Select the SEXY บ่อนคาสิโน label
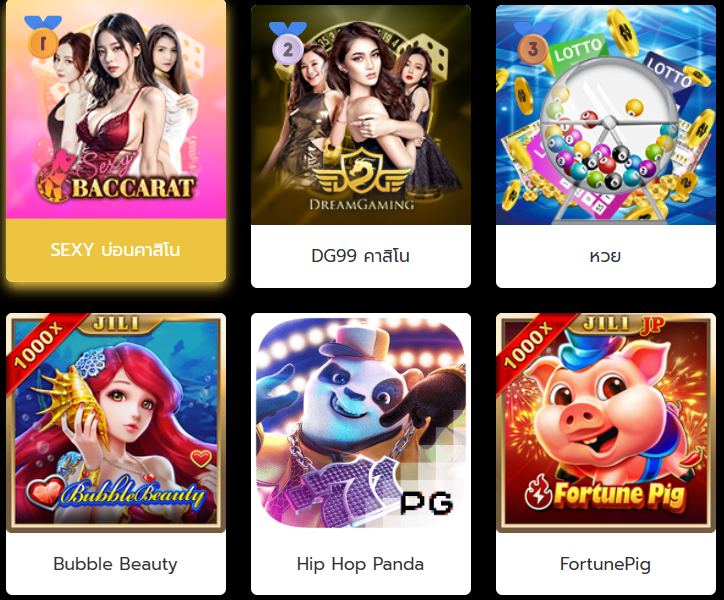 115,250
